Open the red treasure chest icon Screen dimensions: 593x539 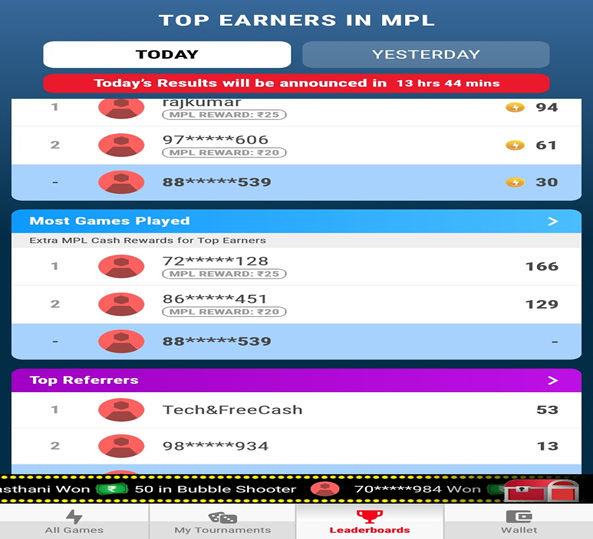542,490
